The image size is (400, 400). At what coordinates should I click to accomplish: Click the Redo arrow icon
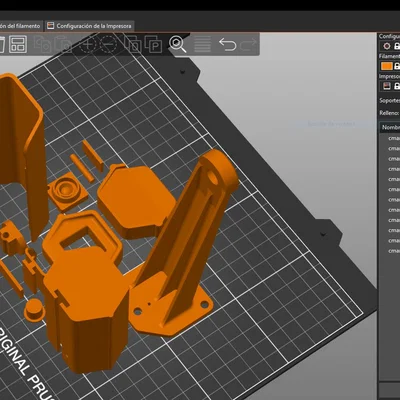point(249,44)
